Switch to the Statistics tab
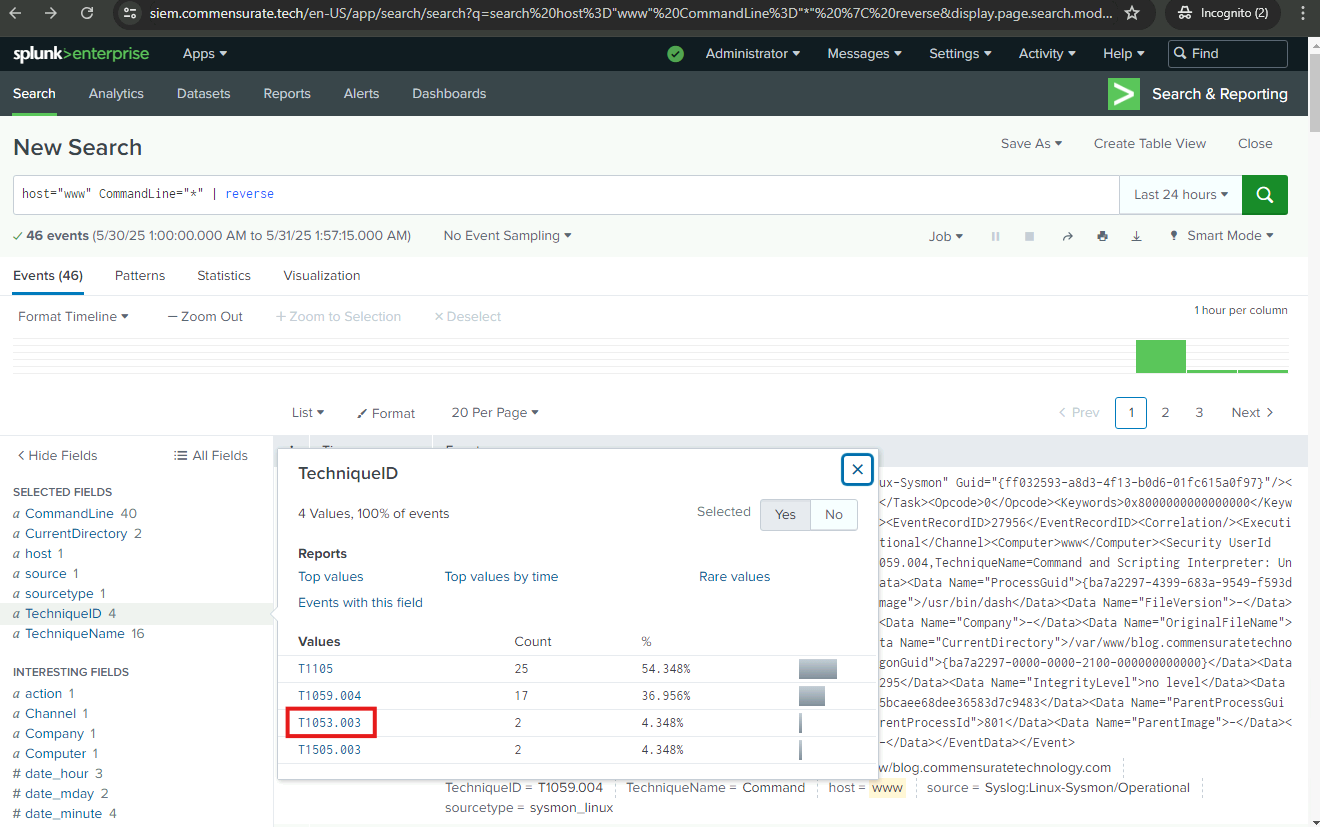The width and height of the screenshot is (1320, 827). click(224, 276)
